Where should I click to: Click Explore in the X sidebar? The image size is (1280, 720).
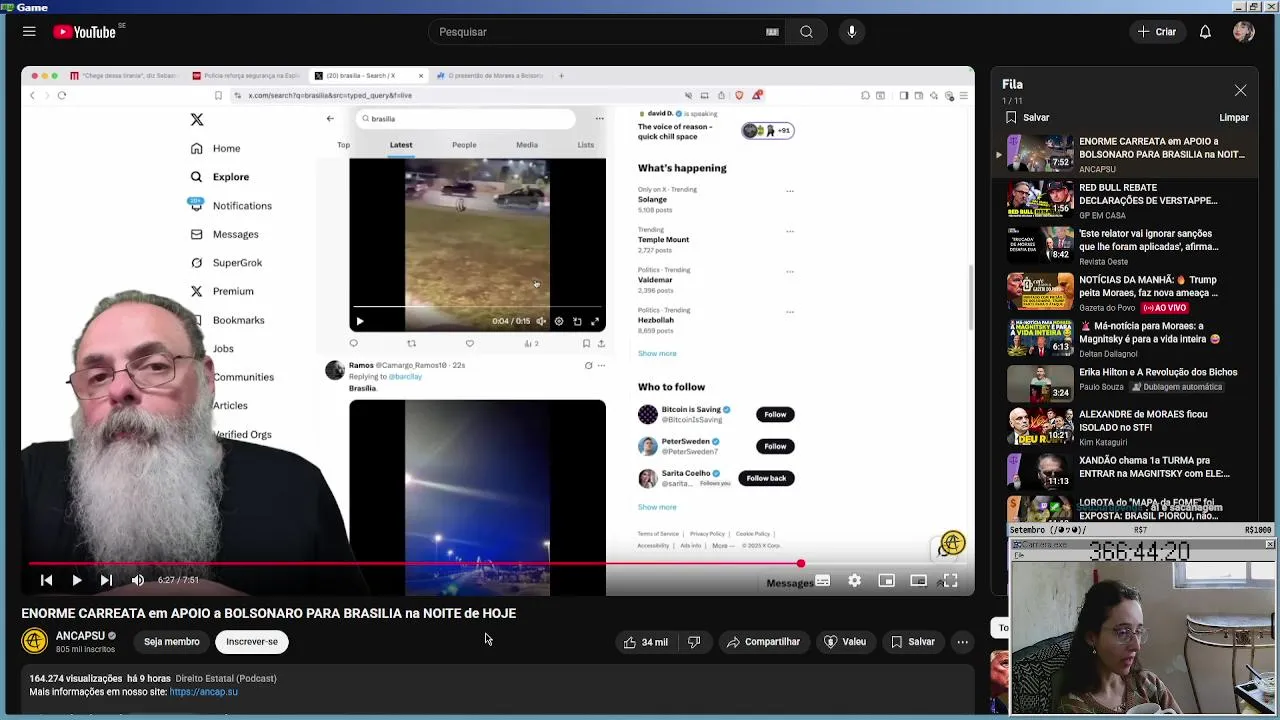(x=220, y=177)
